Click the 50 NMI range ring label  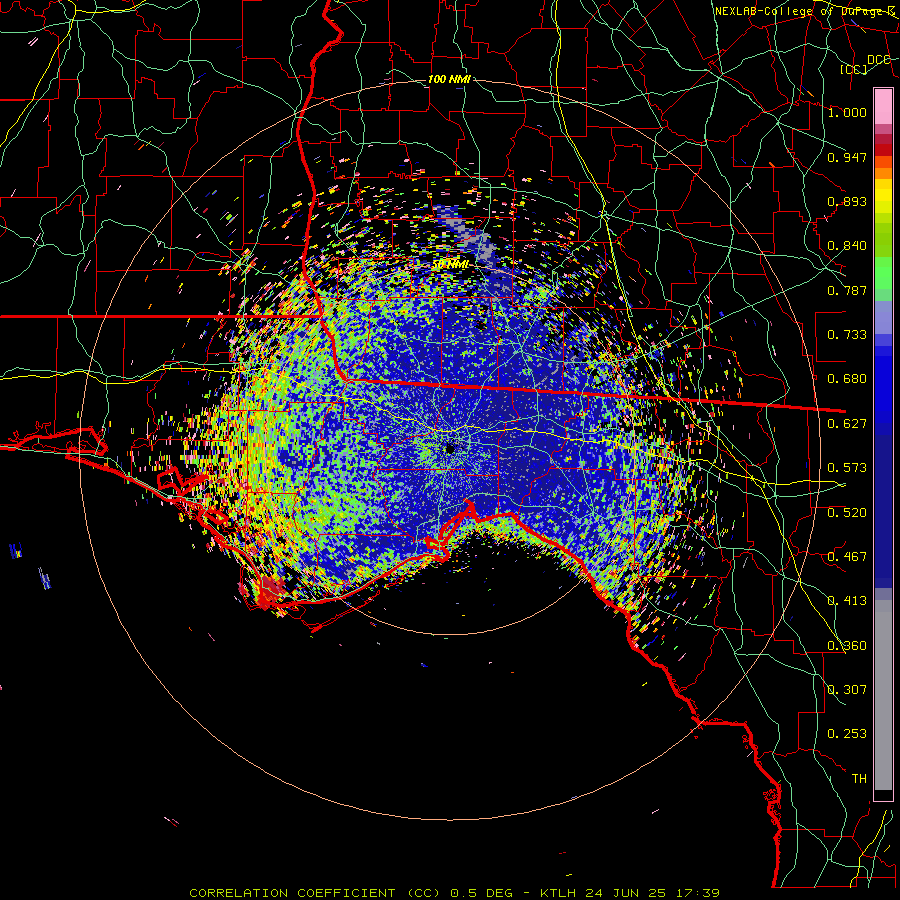pyautogui.click(x=450, y=265)
